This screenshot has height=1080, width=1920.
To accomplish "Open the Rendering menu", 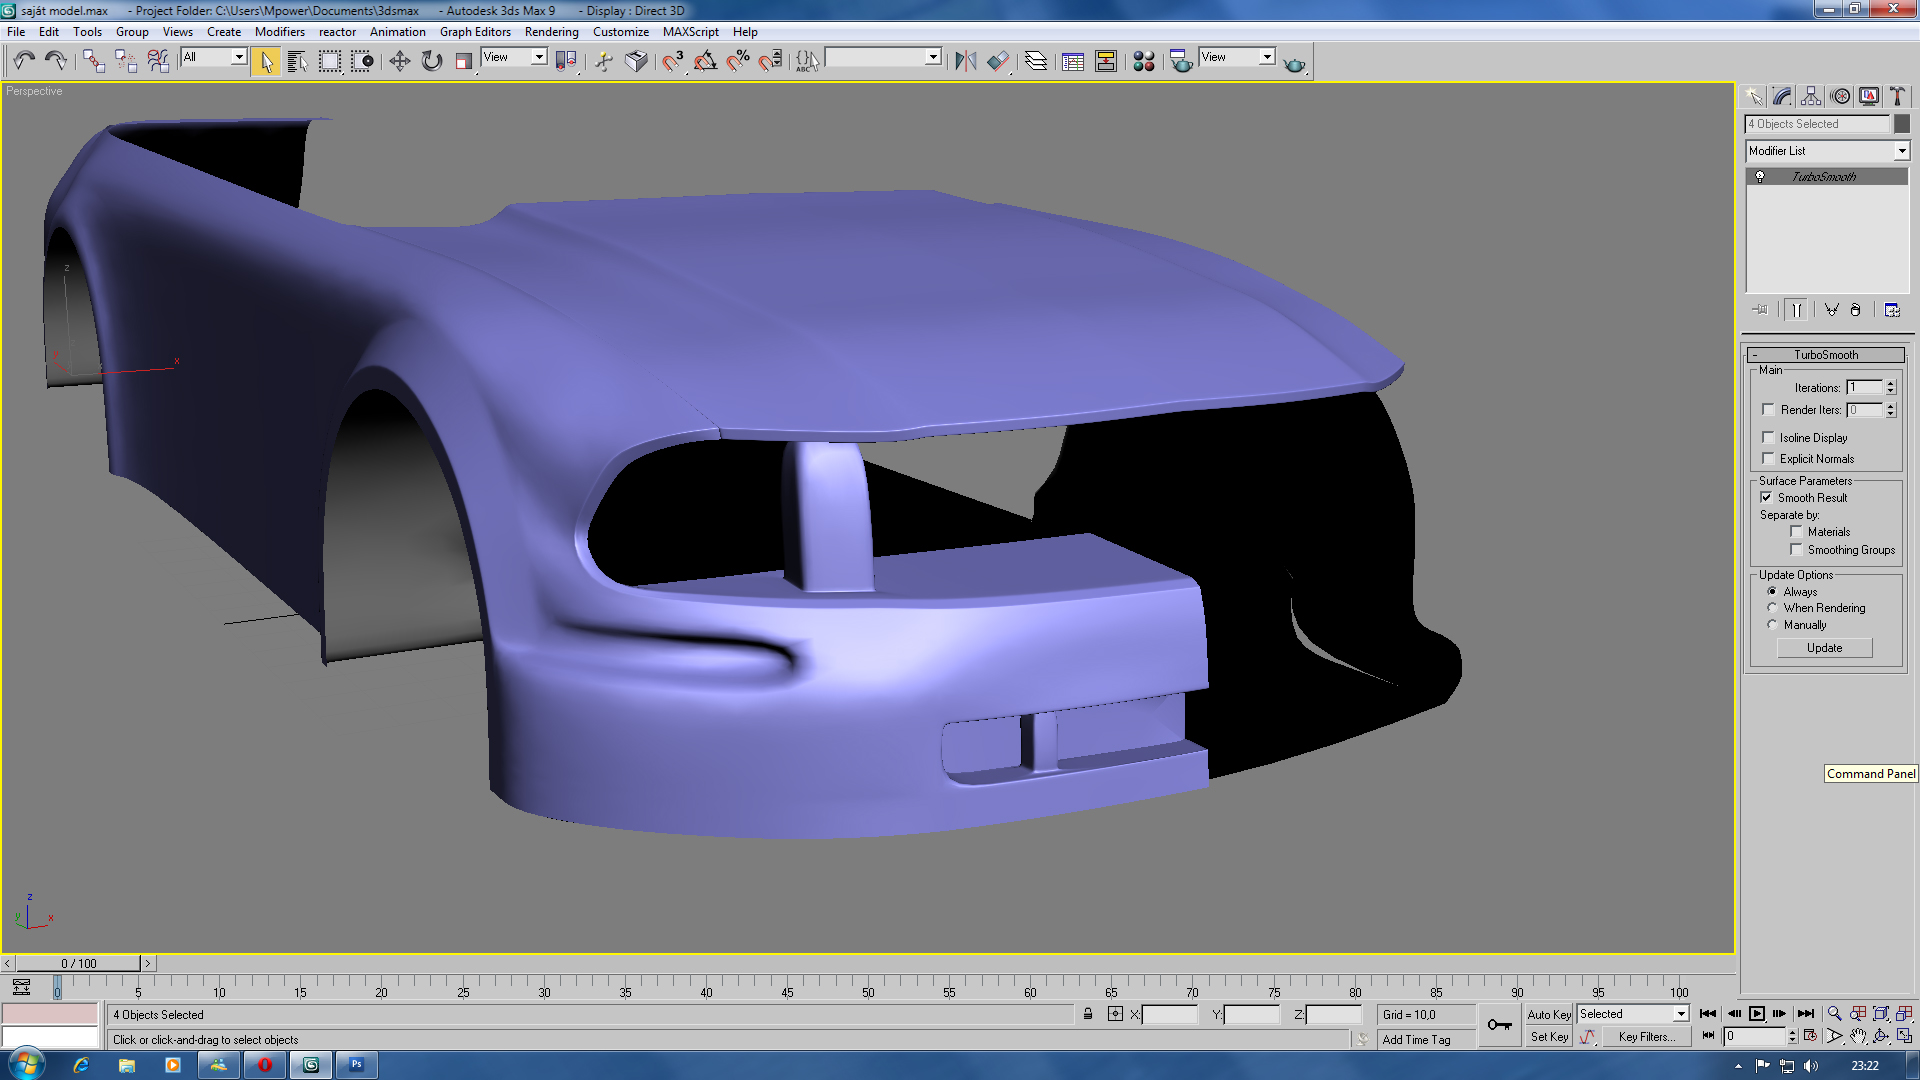I will pyautogui.click(x=551, y=32).
